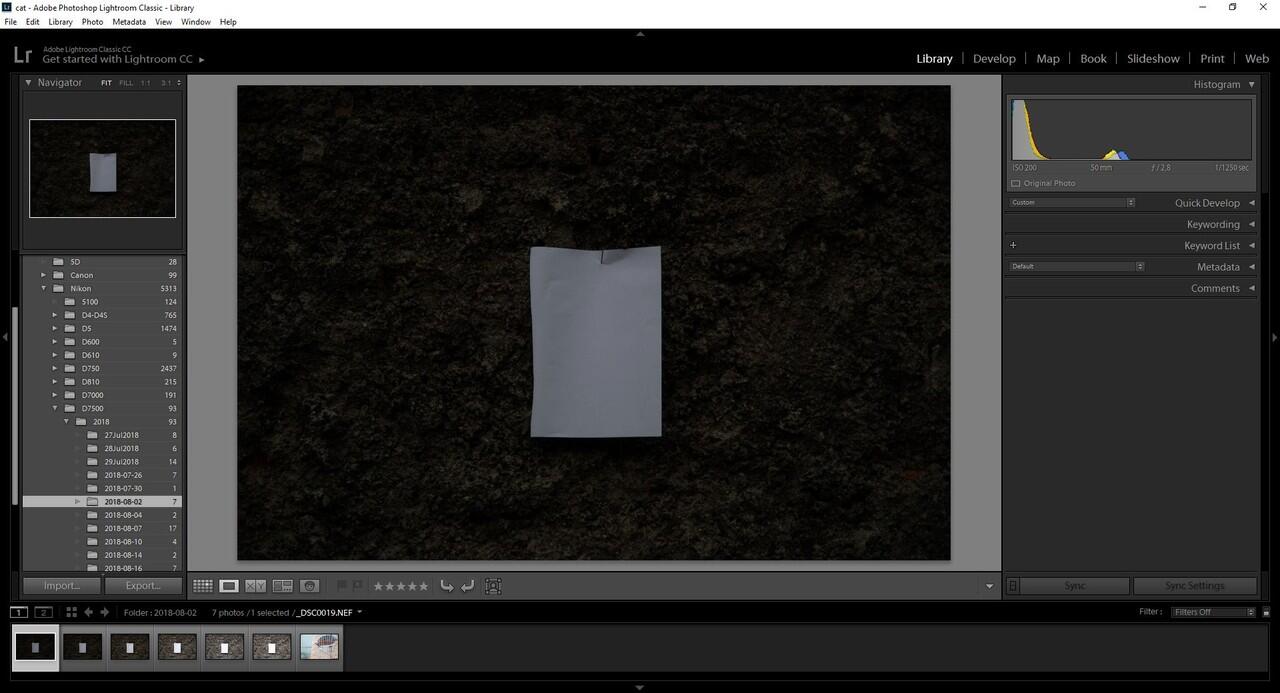Rotate photo counterclockwise

tap(447, 586)
